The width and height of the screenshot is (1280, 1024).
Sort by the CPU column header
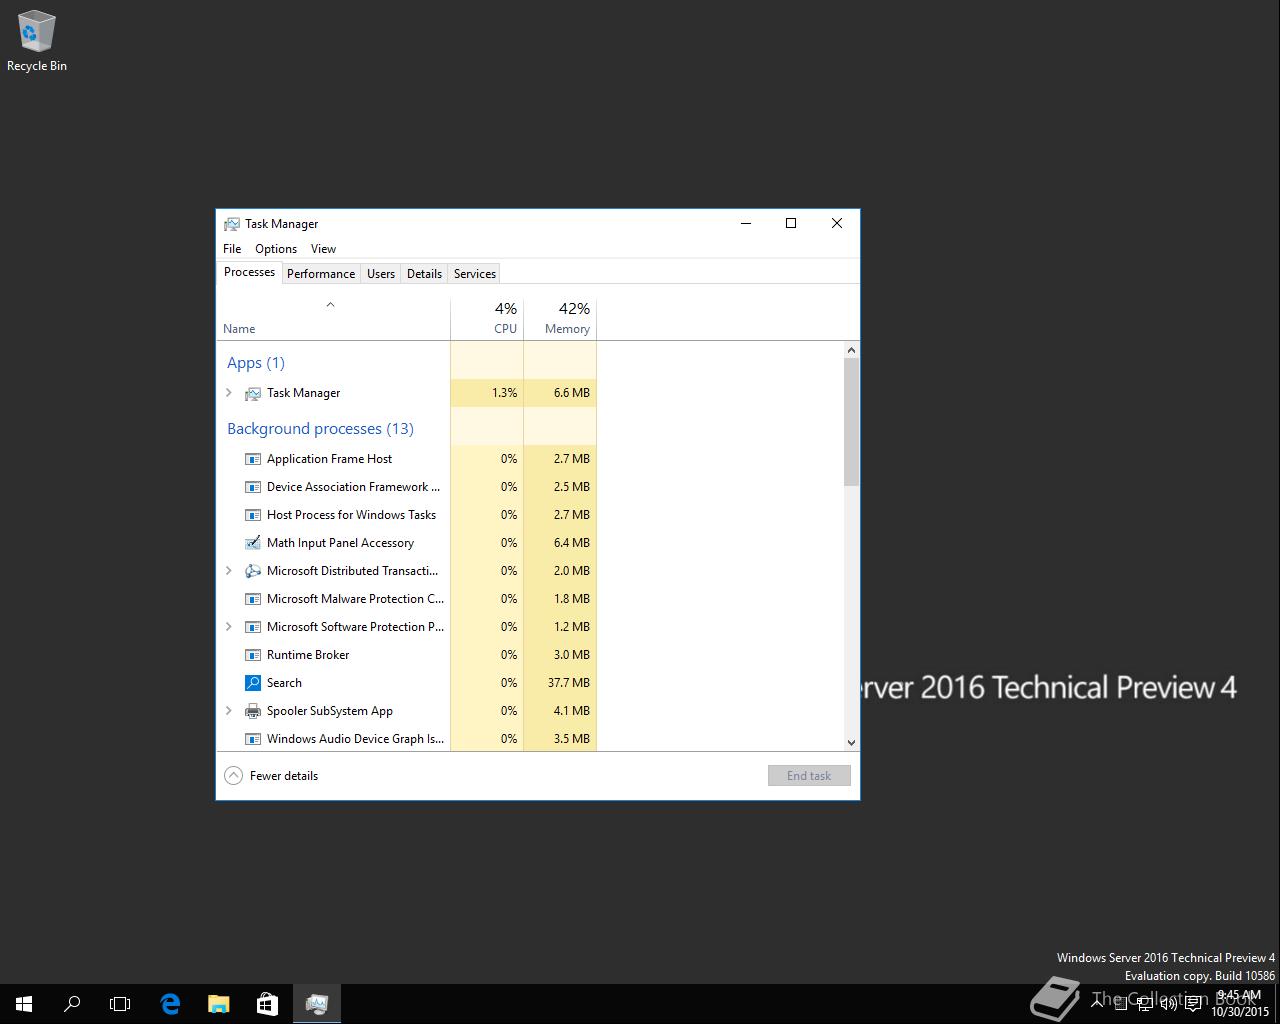(x=487, y=319)
